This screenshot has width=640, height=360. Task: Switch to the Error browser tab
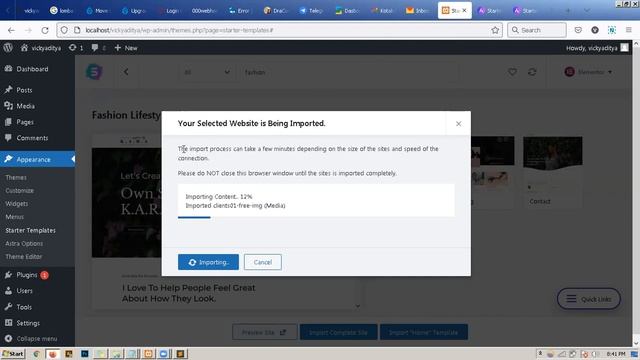(x=240, y=11)
